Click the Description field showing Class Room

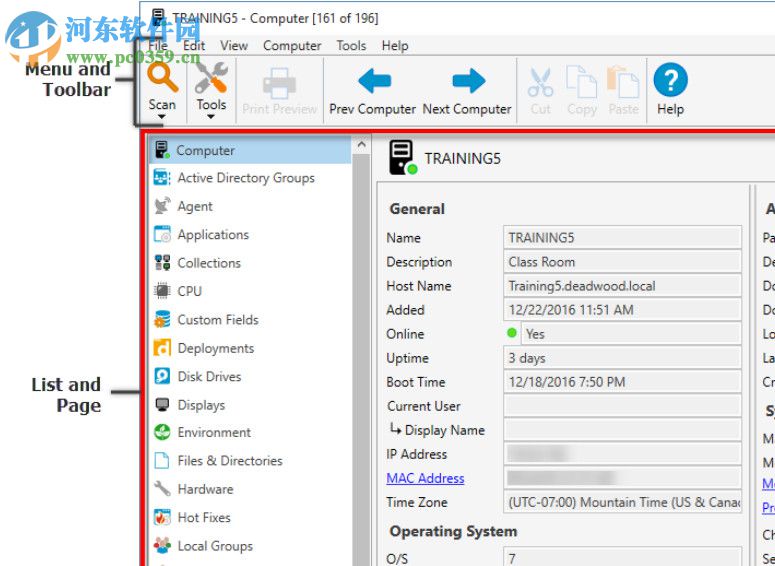(622, 261)
